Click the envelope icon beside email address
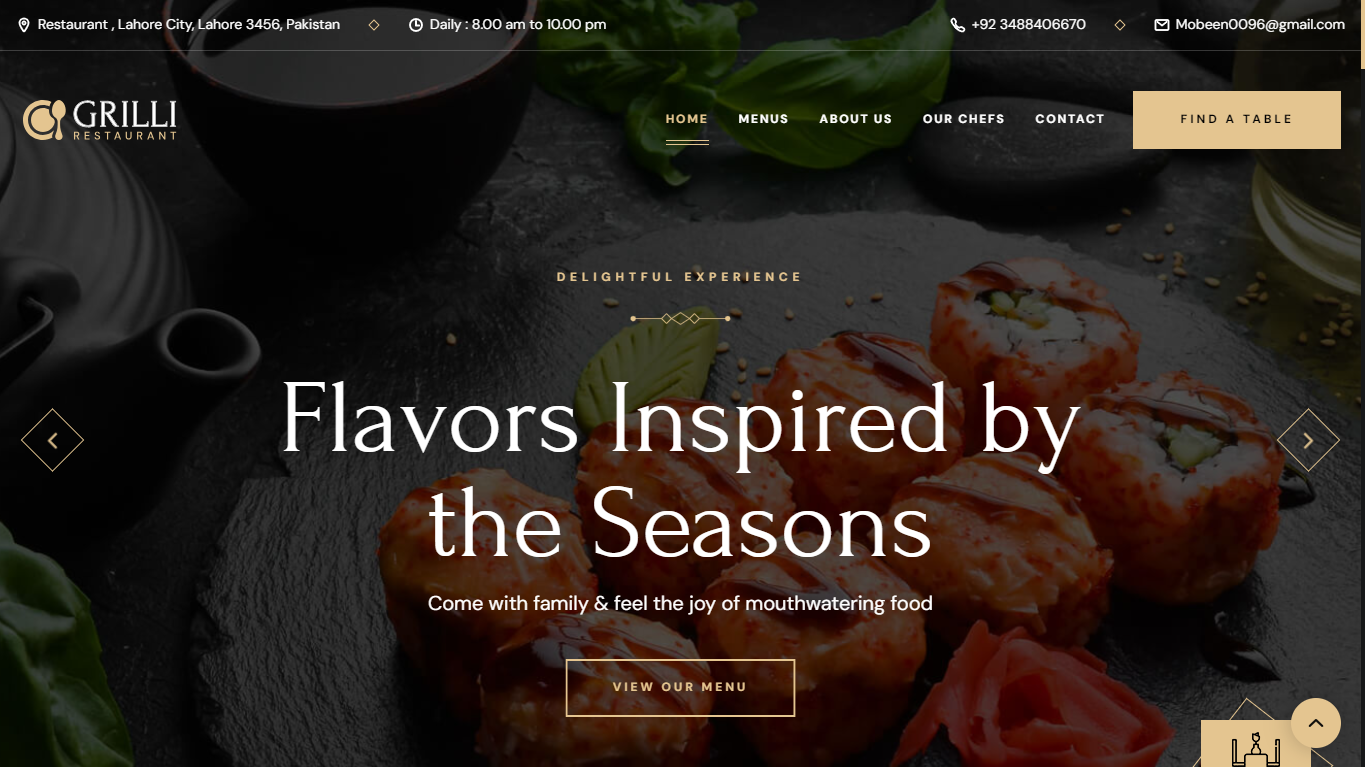This screenshot has height=767, width=1365. (1161, 25)
